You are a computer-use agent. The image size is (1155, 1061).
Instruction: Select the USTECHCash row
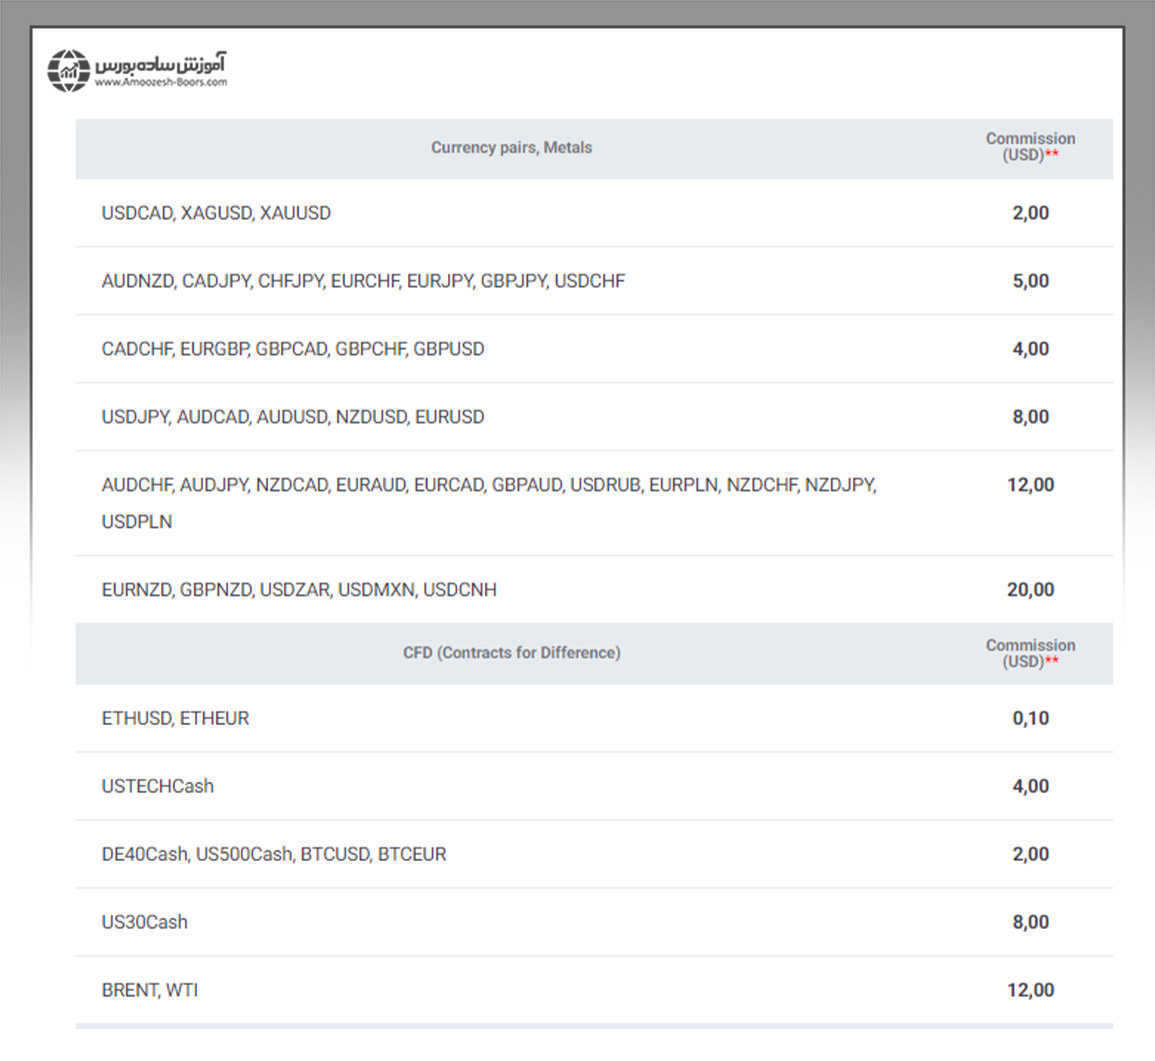coord(158,786)
